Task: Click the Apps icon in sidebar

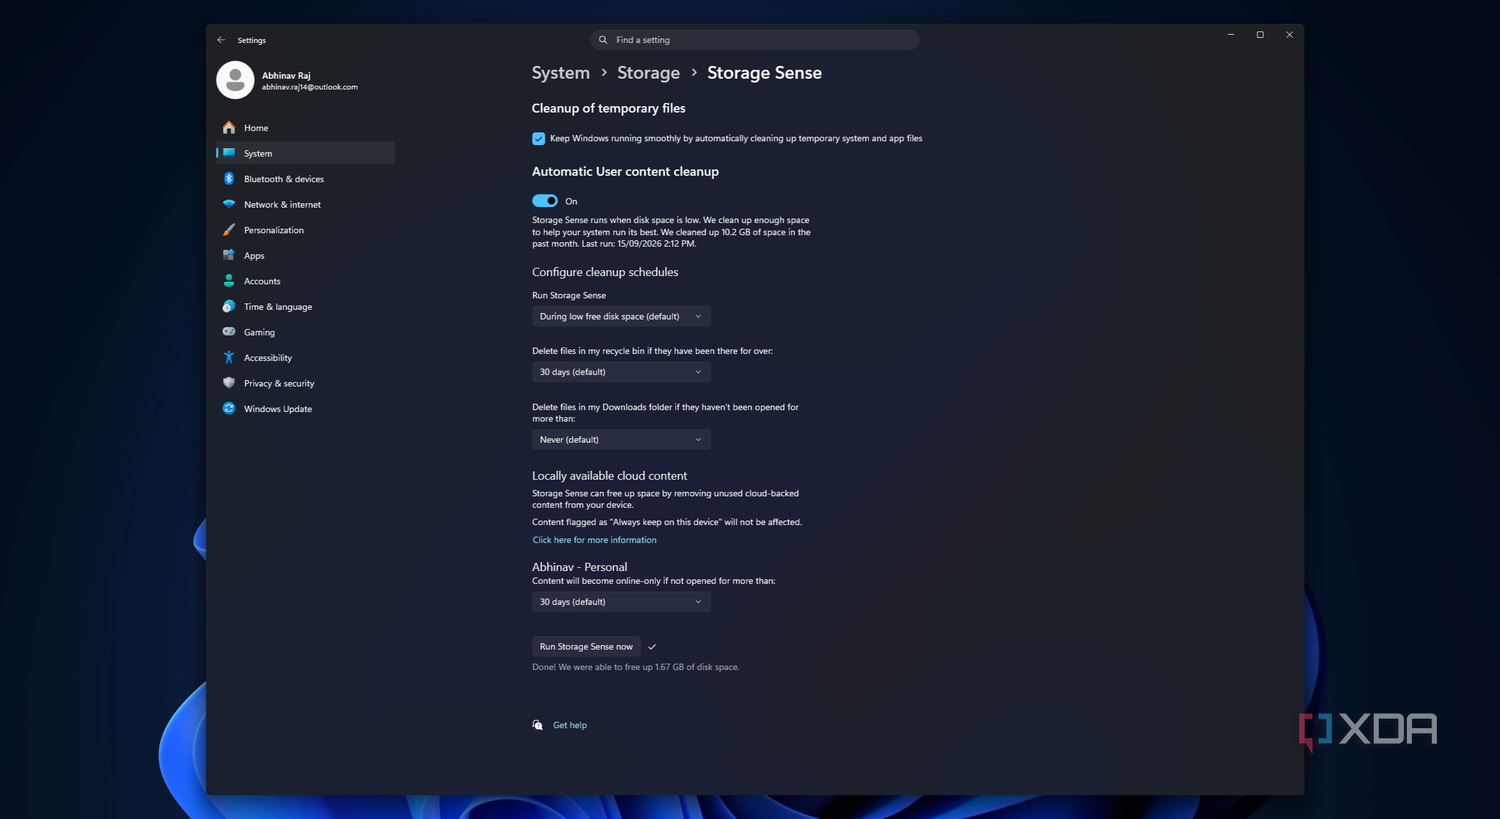Action: [229, 255]
